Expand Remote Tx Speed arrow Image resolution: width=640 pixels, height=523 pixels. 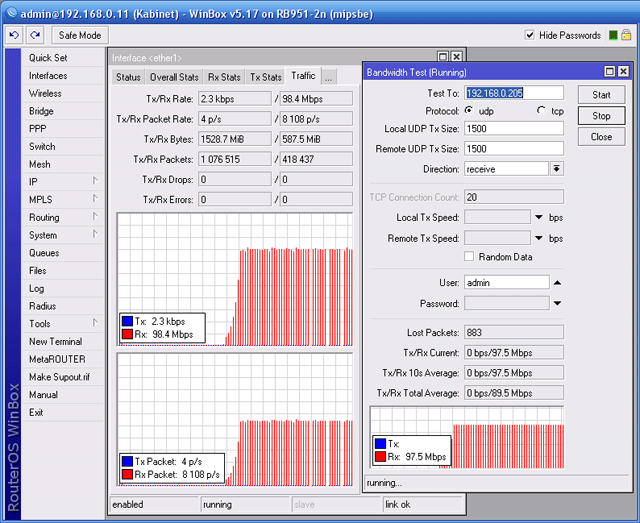pyautogui.click(x=539, y=238)
